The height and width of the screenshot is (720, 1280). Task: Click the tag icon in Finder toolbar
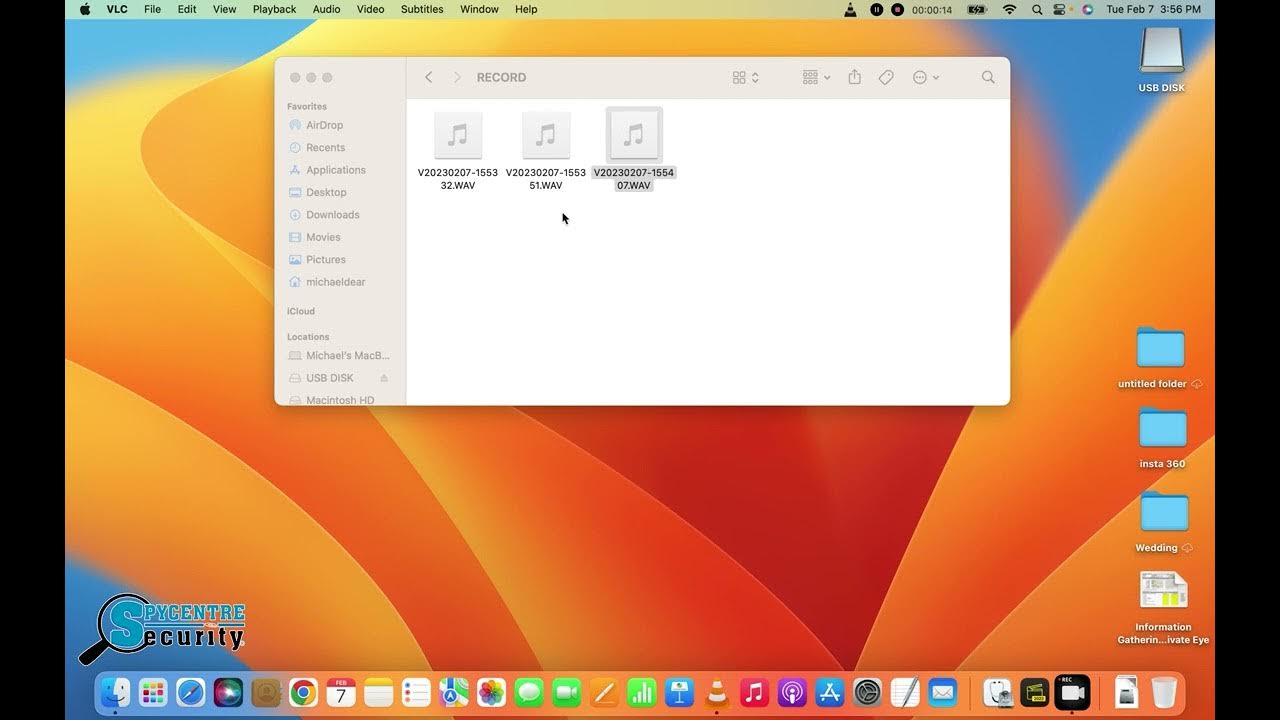click(x=886, y=77)
